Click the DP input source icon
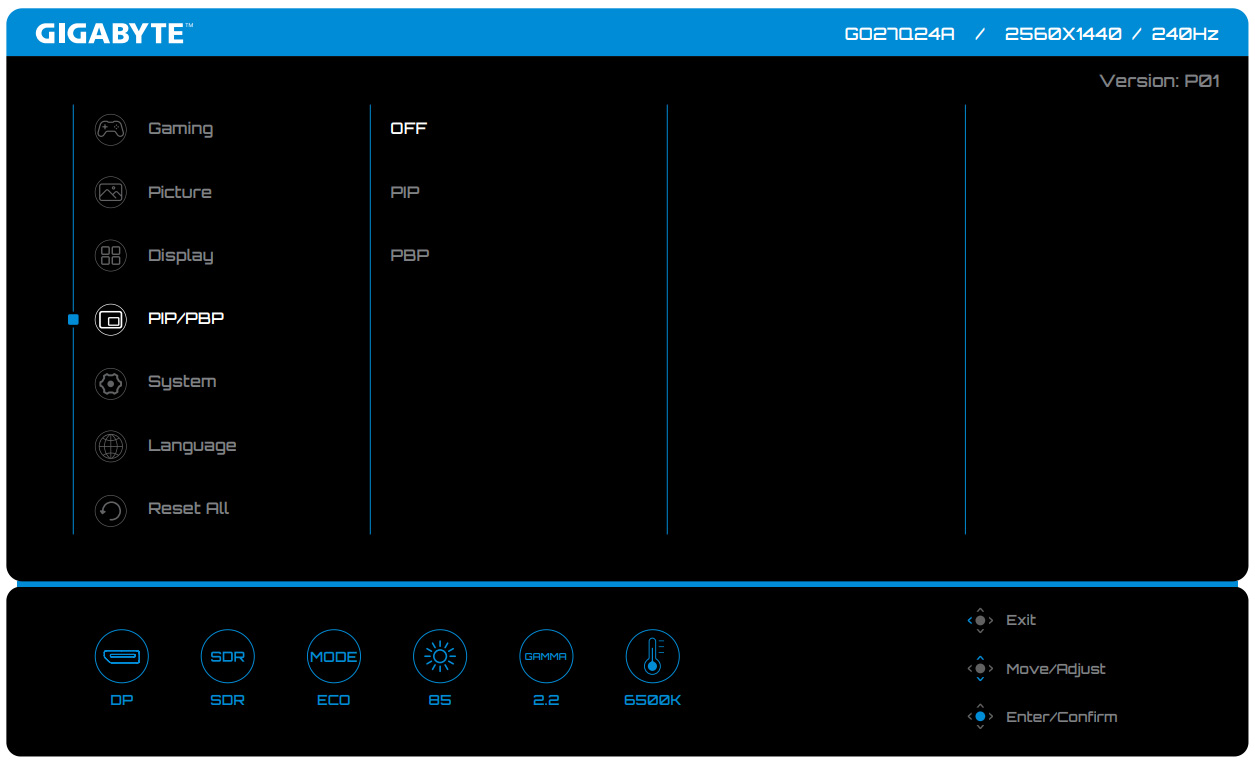Viewport: 1255px width, 764px height. (122, 657)
